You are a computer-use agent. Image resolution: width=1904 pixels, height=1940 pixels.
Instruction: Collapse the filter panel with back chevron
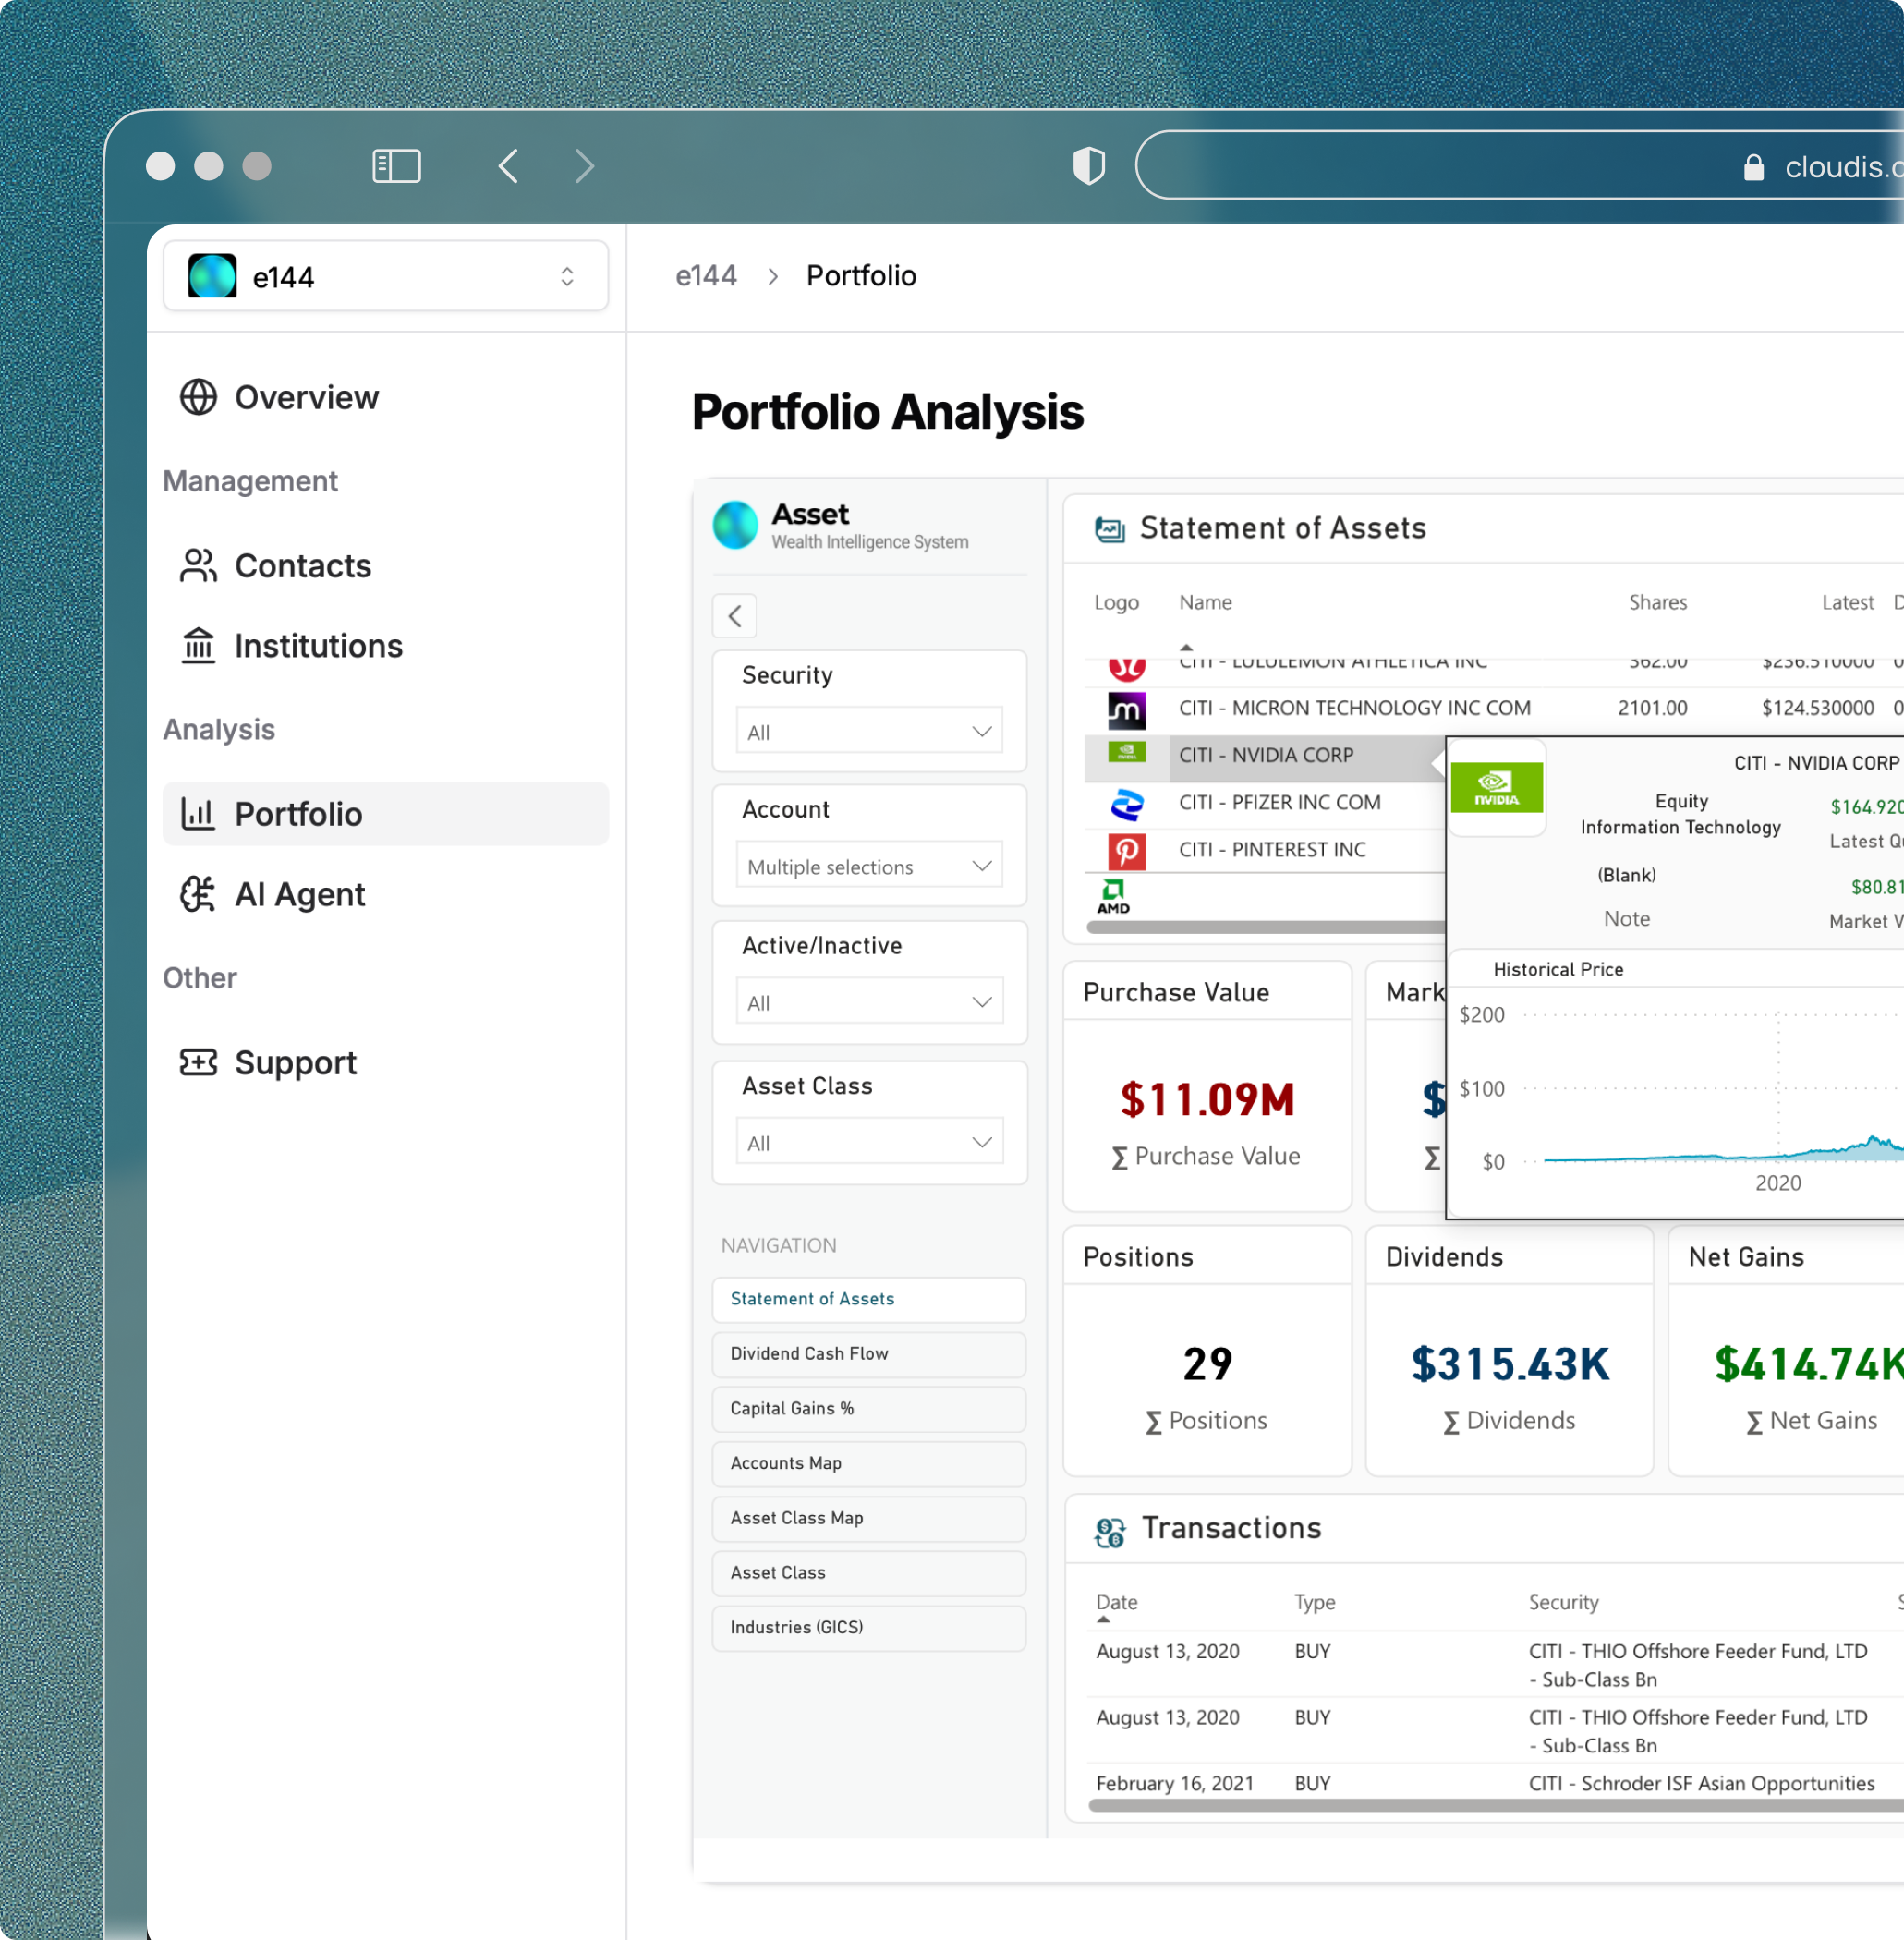[734, 616]
